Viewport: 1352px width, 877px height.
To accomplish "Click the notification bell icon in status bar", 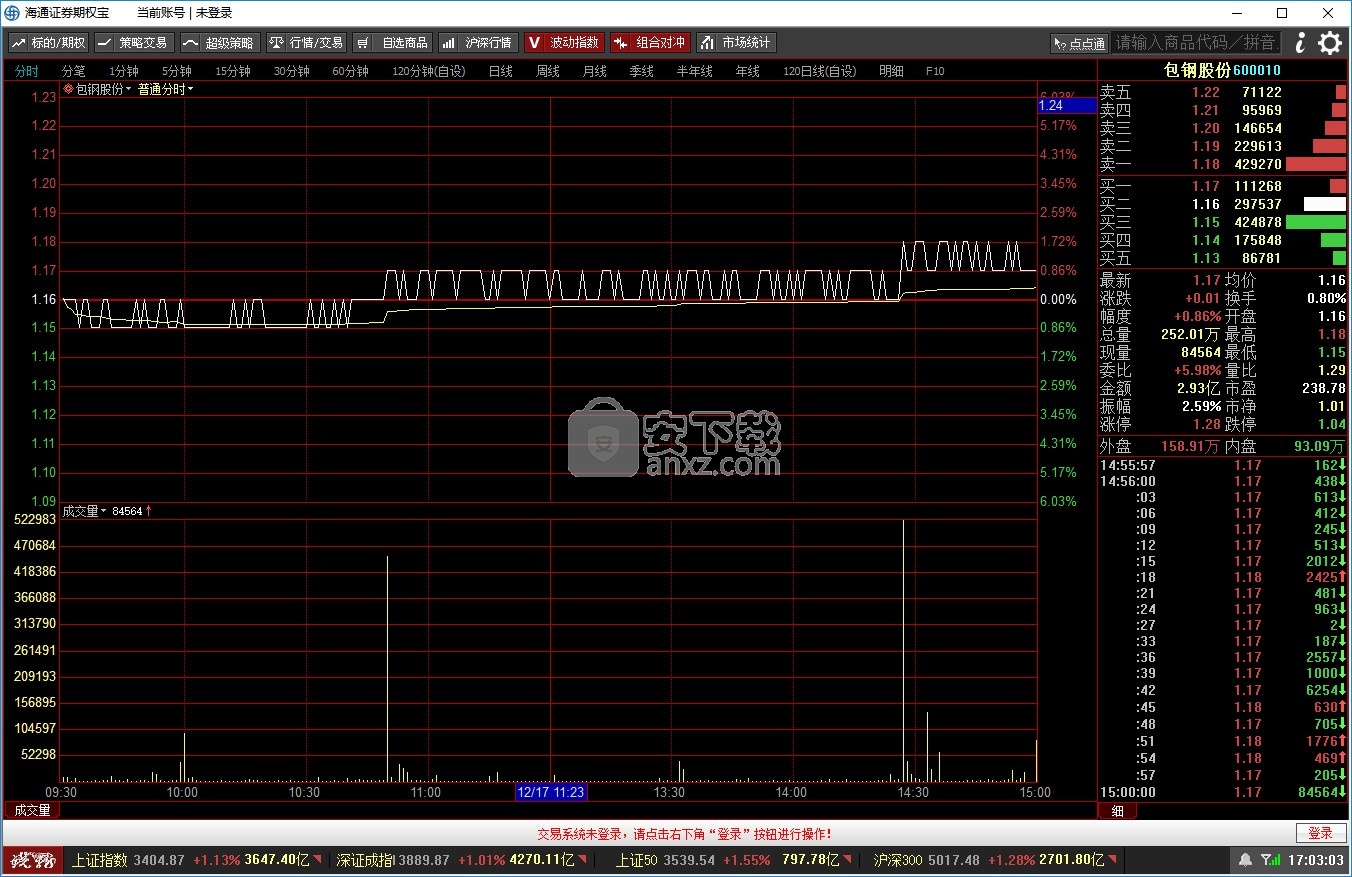I will click(x=1245, y=860).
